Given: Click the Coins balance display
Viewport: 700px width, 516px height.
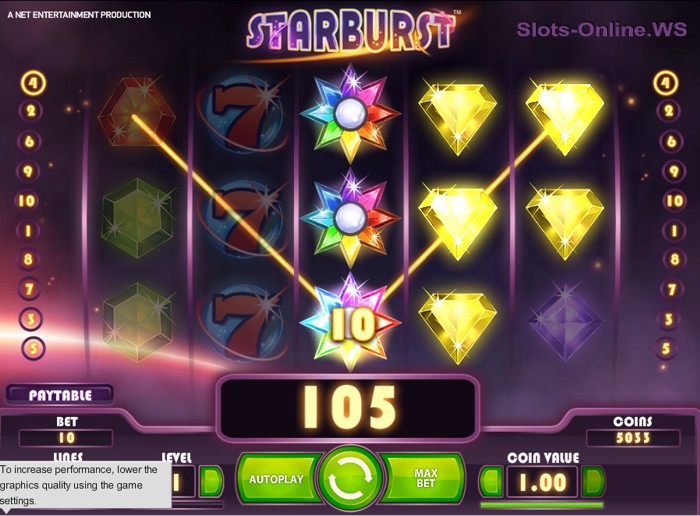Looking at the screenshot, I should point(633,438).
